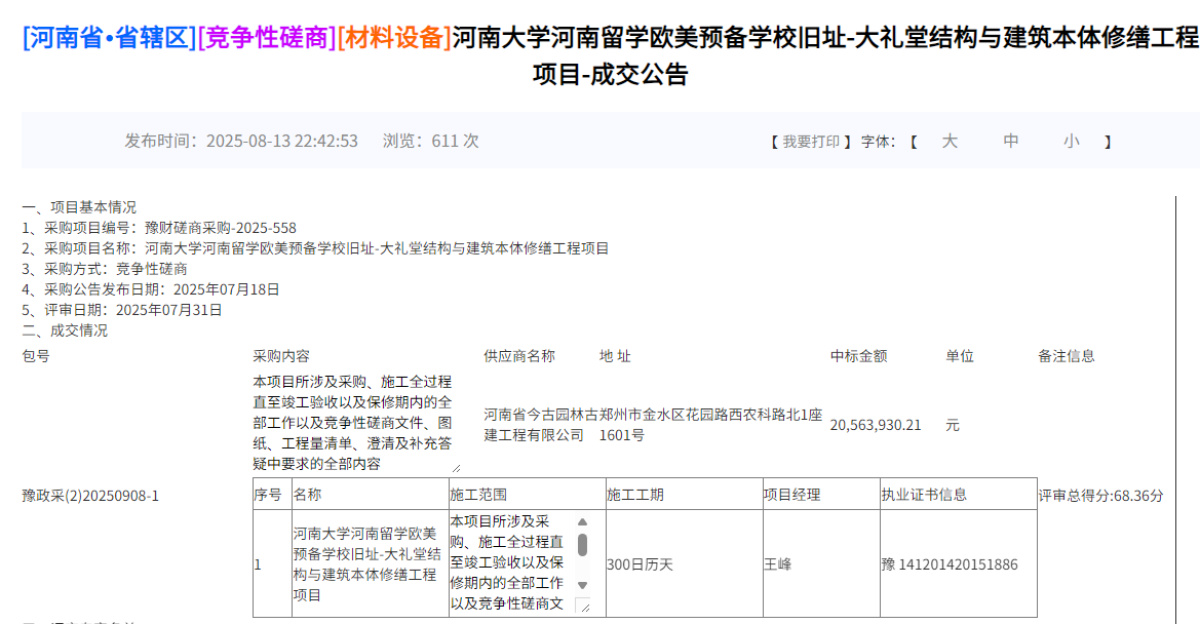
Task: Click the resize handle of 采购内容 textarea
Action: tap(456, 468)
